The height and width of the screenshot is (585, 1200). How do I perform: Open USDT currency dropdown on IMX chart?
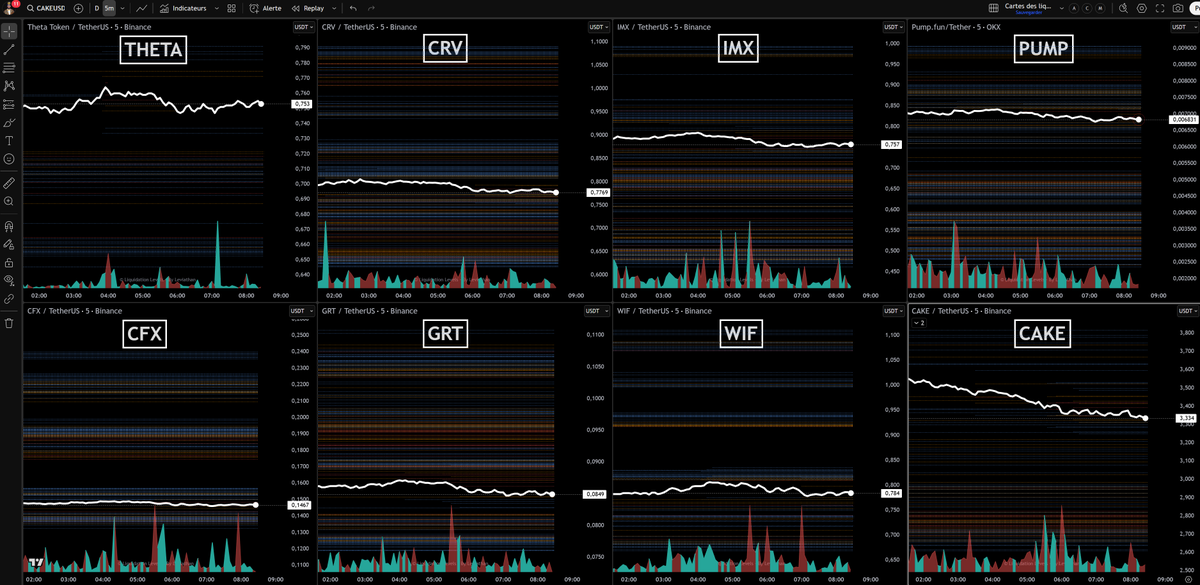[892, 27]
